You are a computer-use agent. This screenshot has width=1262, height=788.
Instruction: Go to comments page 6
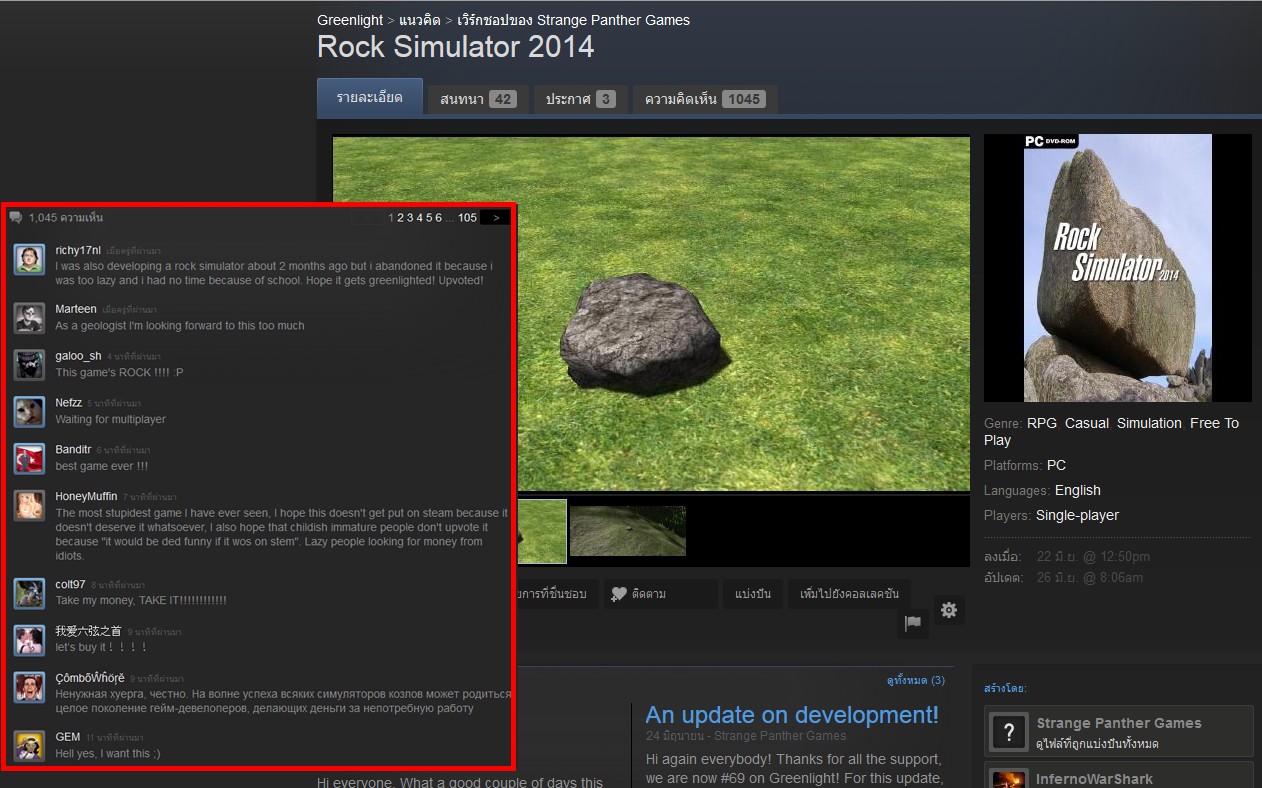tap(438, 218)
